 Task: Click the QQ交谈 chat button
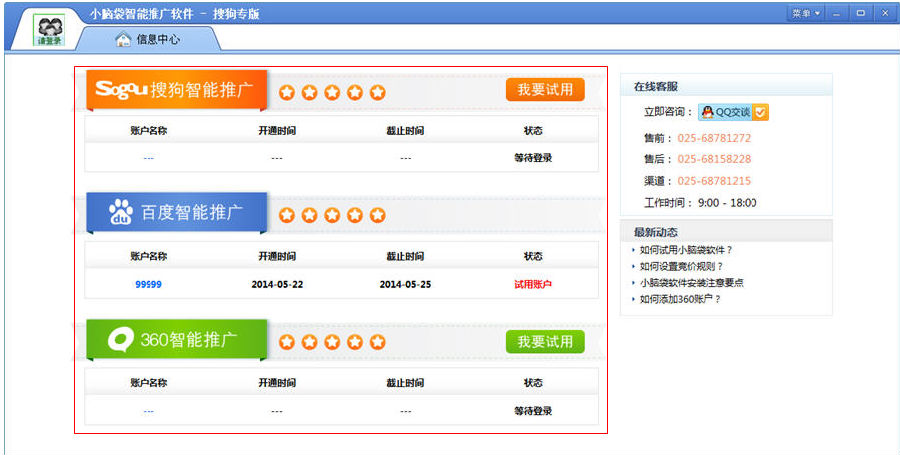pyautogui.click(x=733, y=112)
